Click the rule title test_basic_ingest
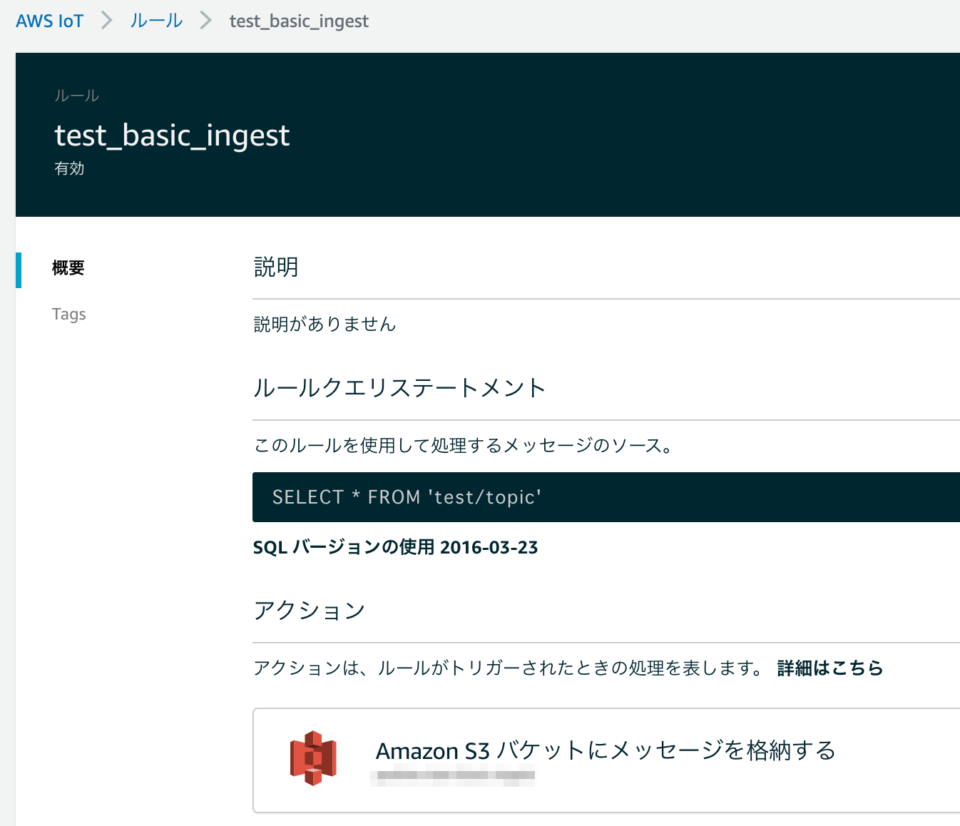960x826 pixels. point(172,135)
